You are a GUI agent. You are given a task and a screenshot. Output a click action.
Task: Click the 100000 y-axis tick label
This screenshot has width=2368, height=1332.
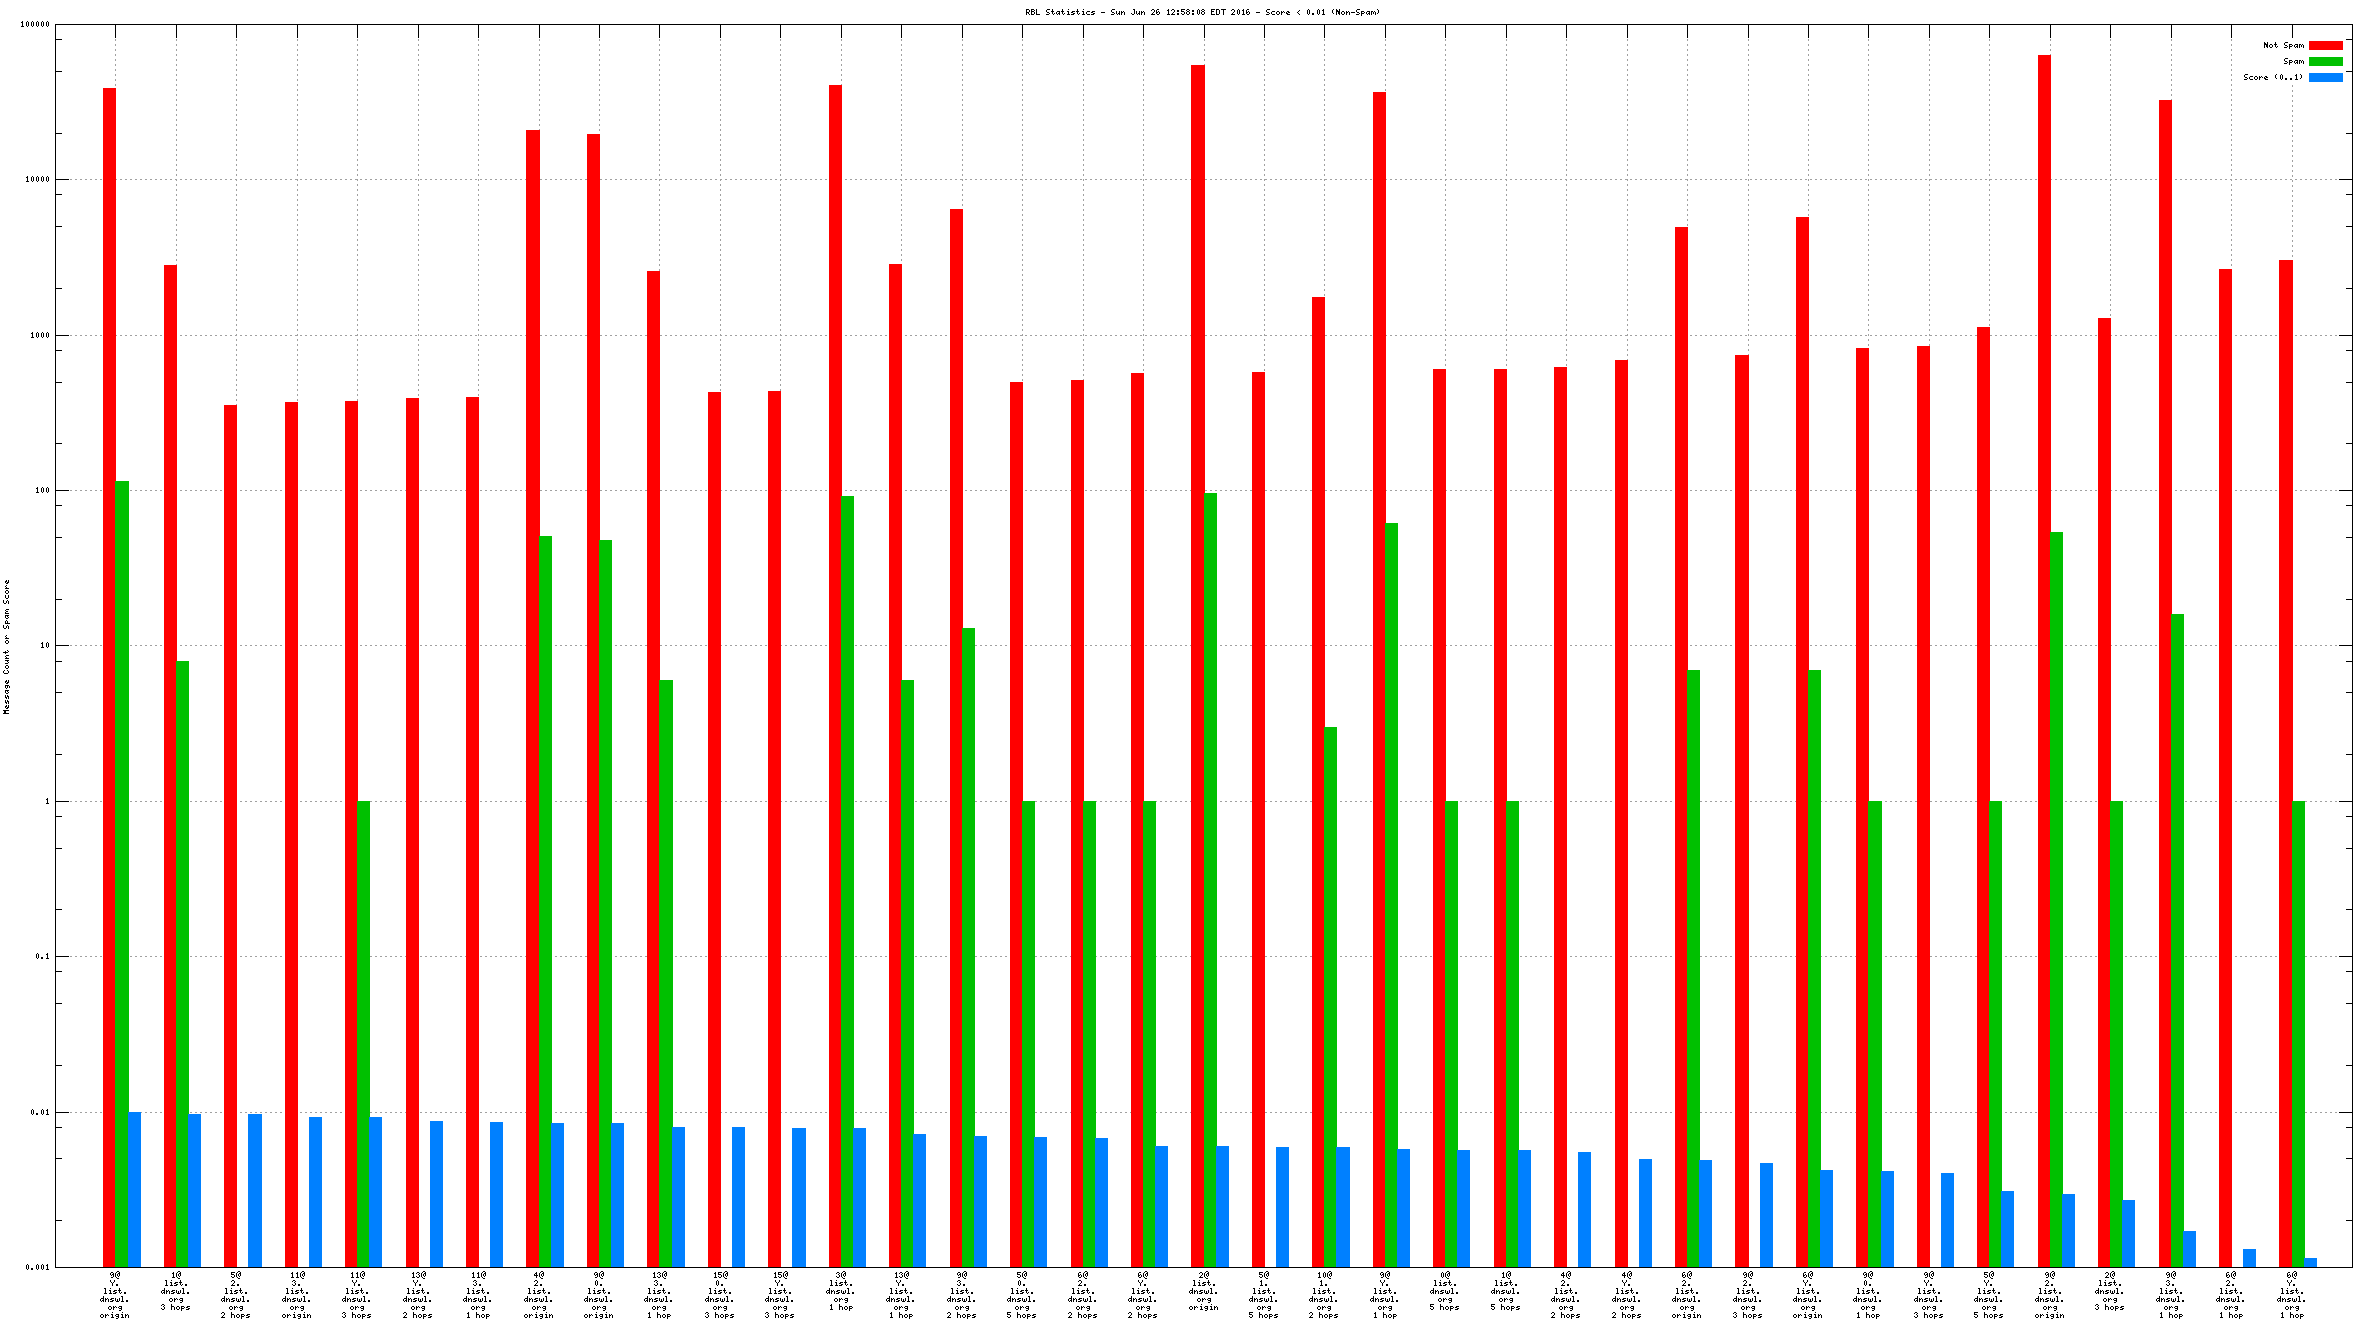click(x=35, y=24)
